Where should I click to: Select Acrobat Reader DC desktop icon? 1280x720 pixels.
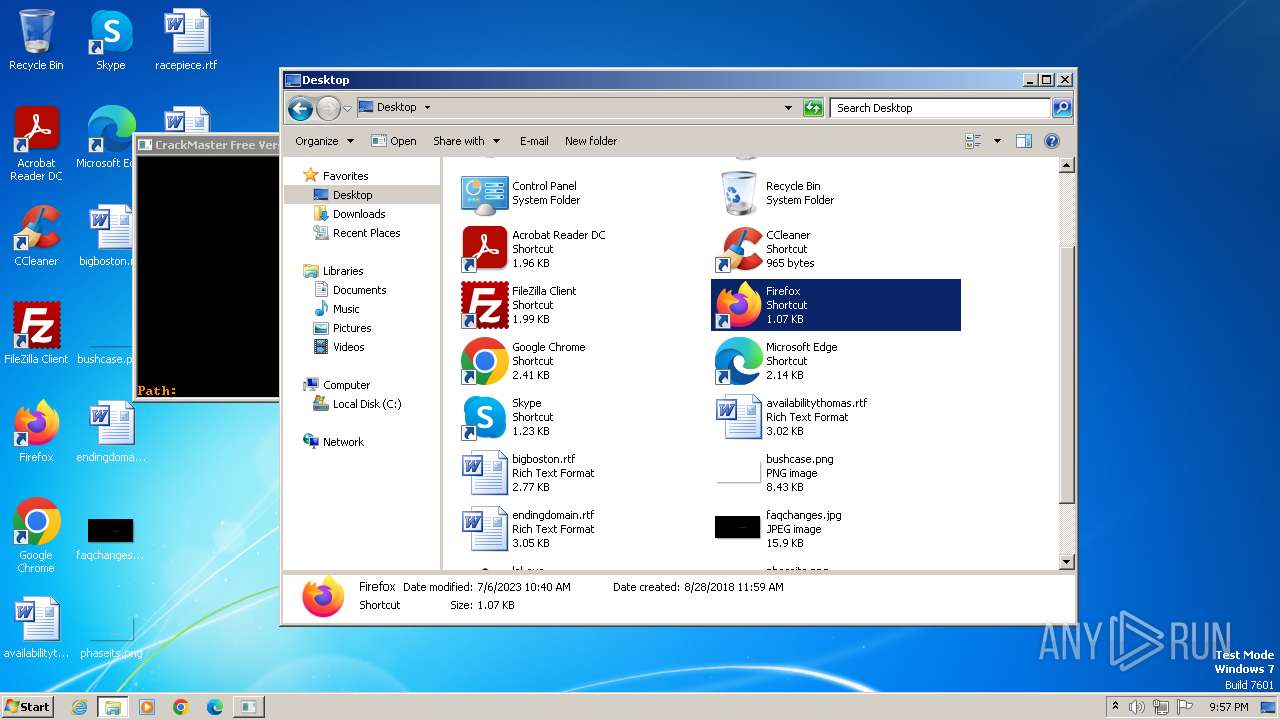point(36,145)
